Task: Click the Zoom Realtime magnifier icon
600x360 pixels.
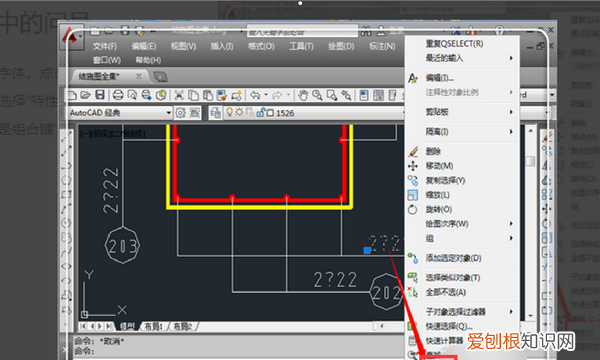Action: (x=317, y=95)
